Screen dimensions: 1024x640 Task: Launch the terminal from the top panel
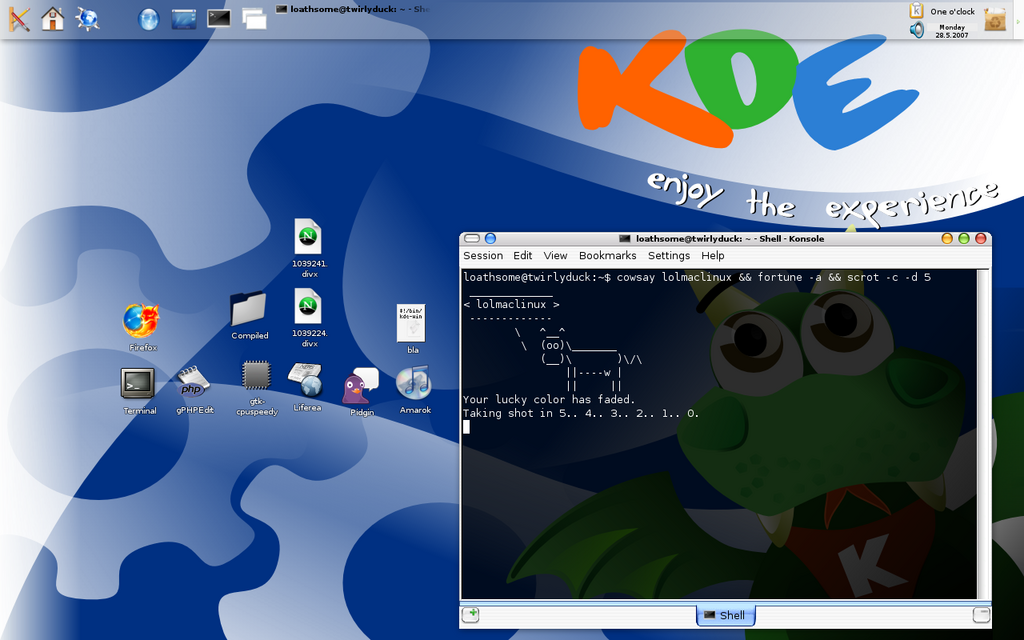click(219, 18)
